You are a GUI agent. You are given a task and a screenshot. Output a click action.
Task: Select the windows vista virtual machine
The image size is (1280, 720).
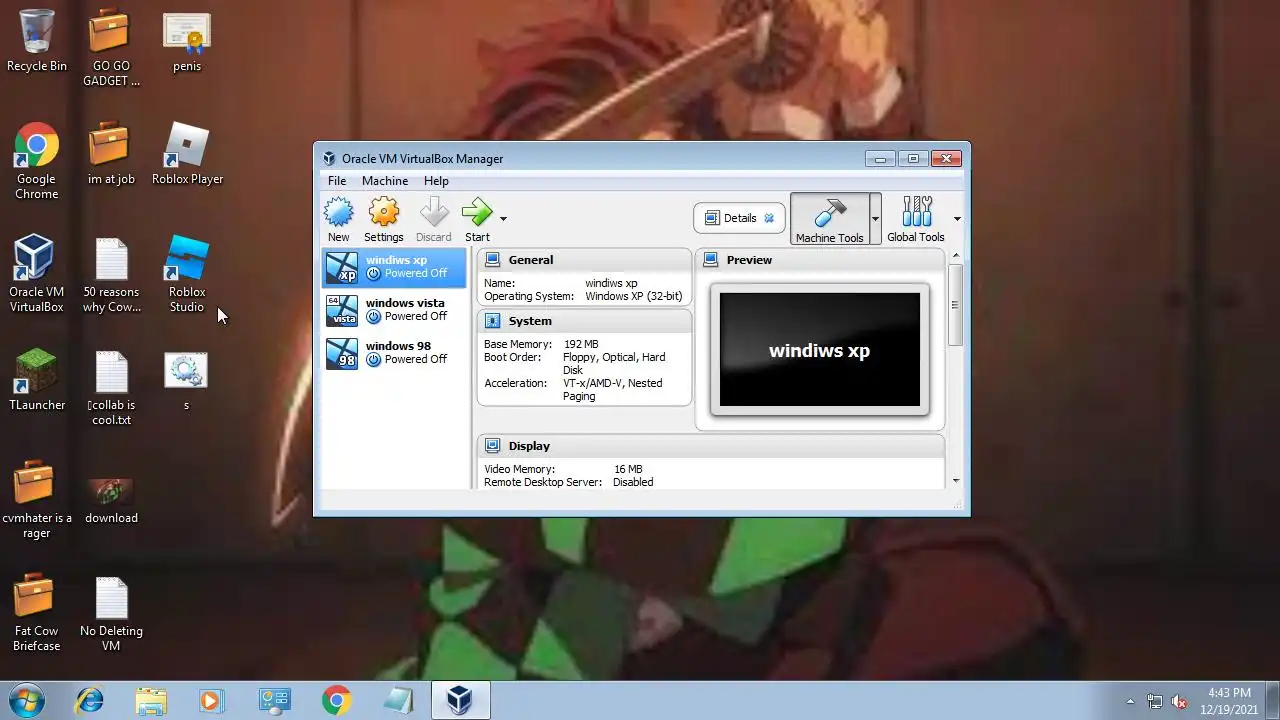point(394,310)
